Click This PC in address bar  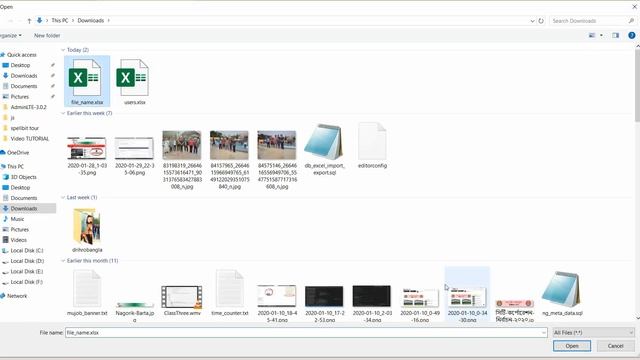point(60,20)
